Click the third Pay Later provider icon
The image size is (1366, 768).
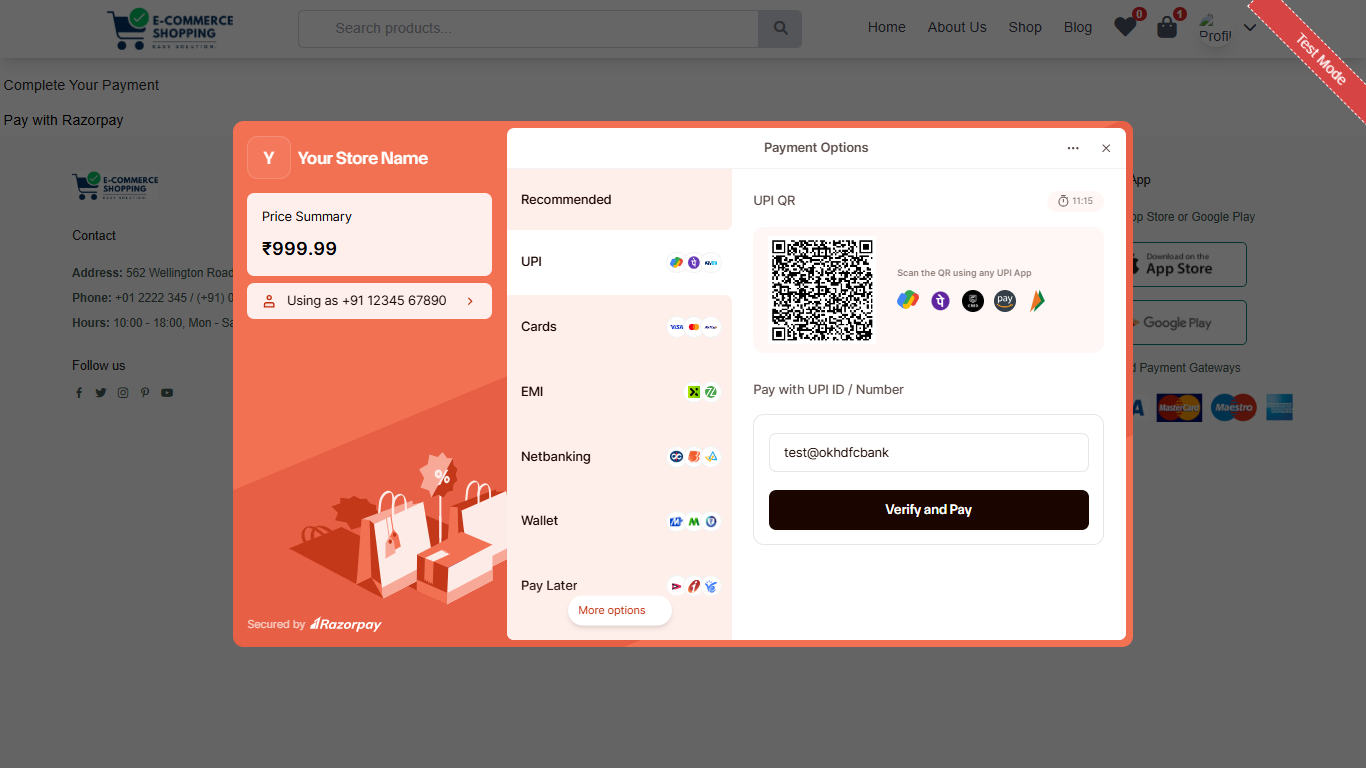[711, 586]
